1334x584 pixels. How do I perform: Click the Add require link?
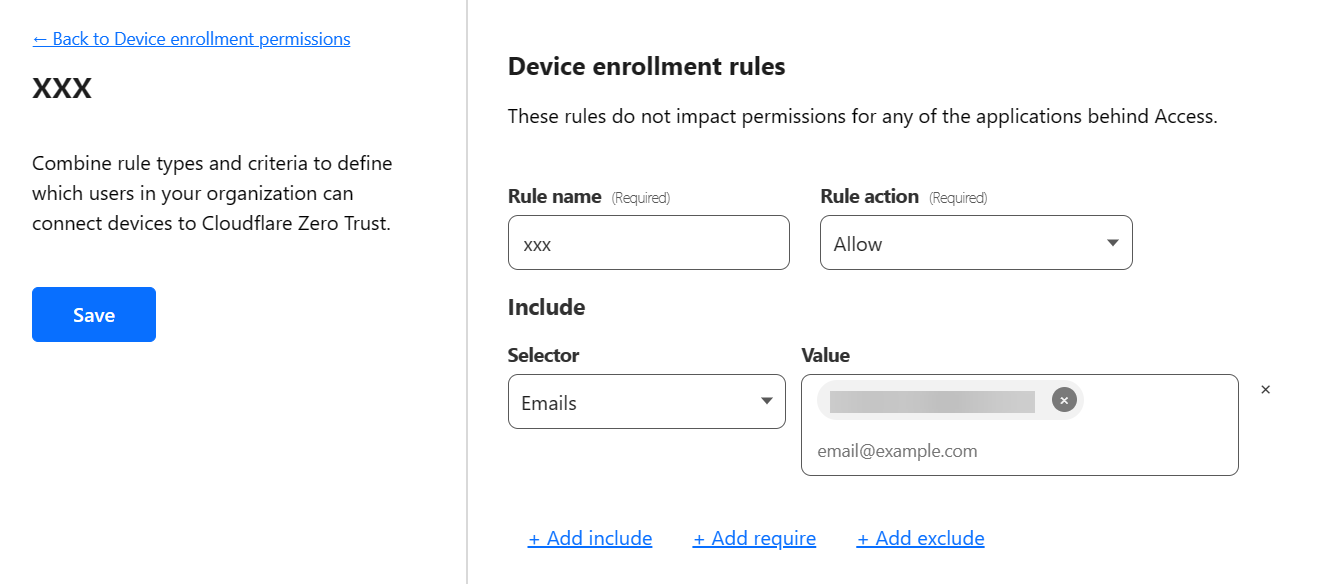coord(754,539)
